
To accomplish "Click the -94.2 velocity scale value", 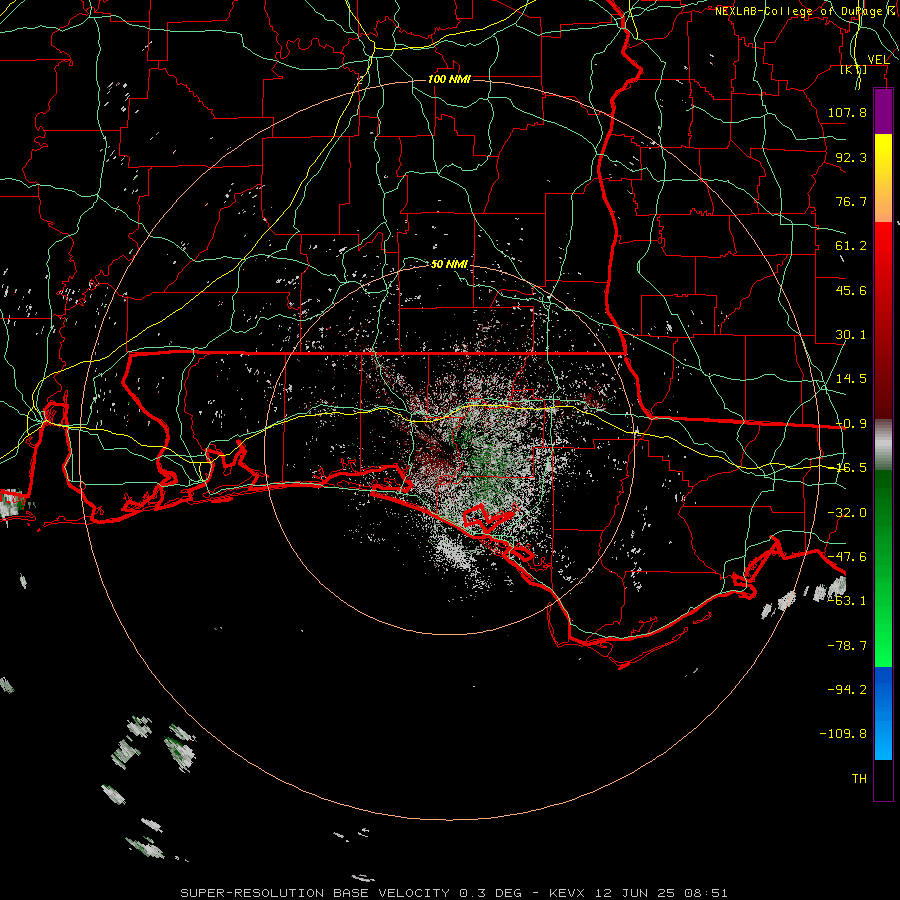I will click(847, 689).
